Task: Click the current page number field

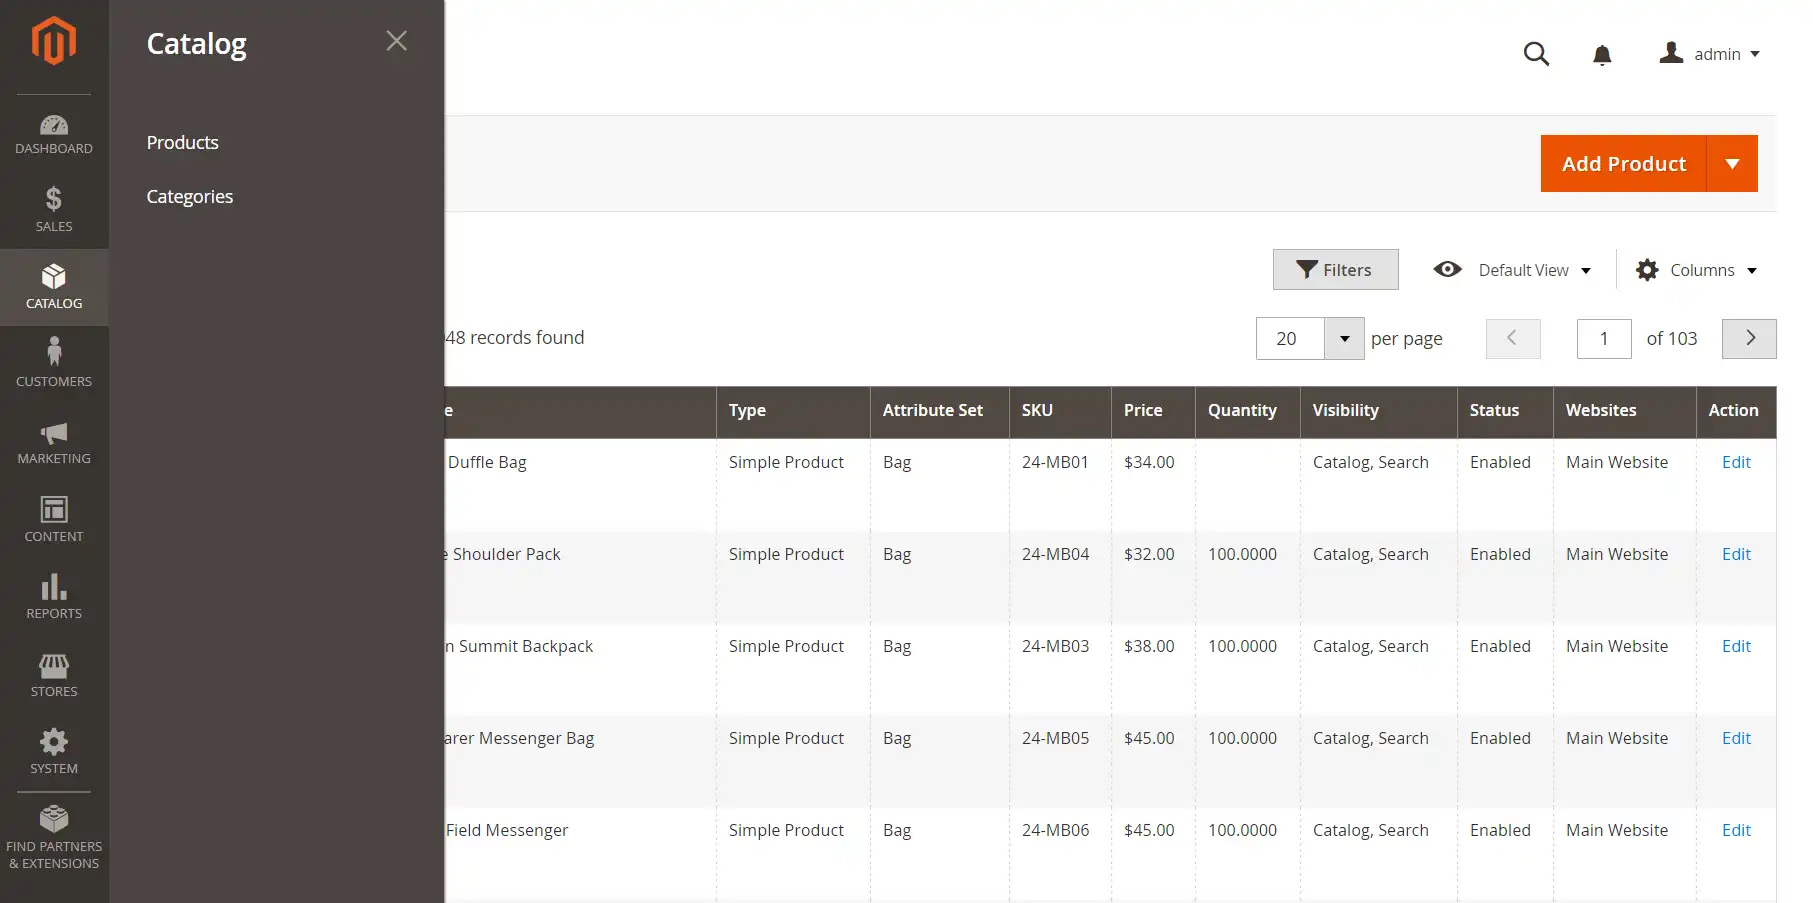Action: click(1603, 339)
